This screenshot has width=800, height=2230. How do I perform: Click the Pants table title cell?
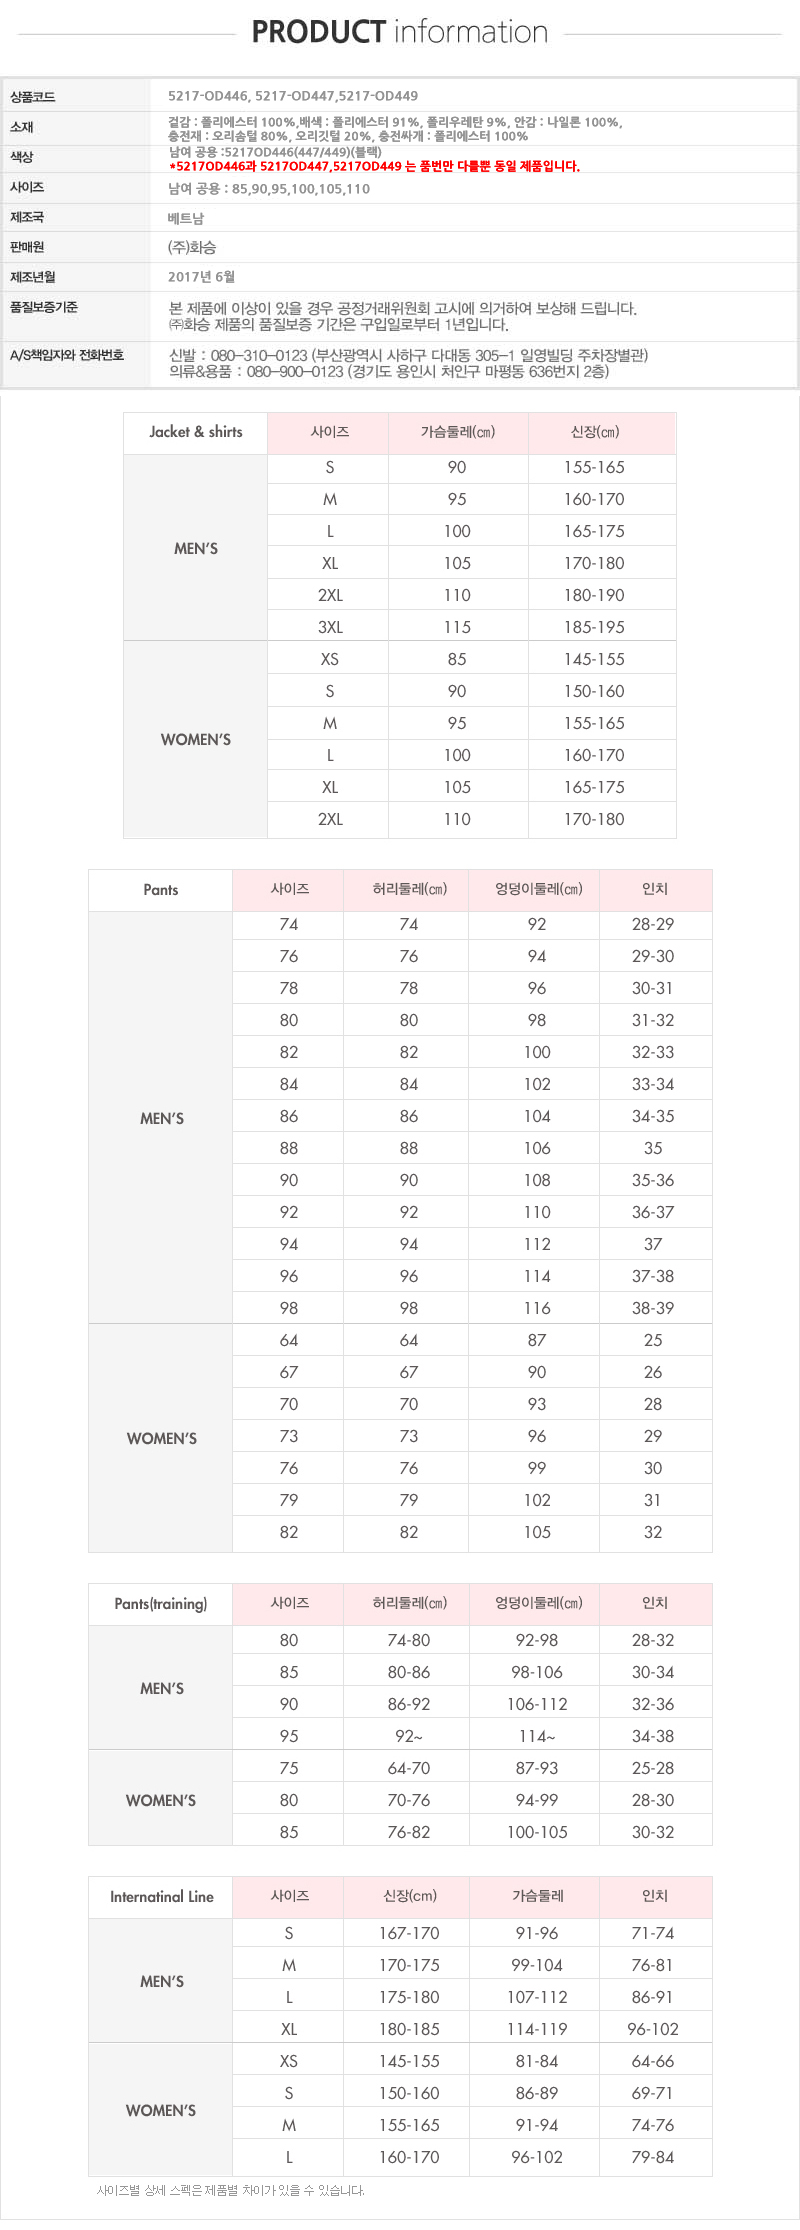coord(161,890)
